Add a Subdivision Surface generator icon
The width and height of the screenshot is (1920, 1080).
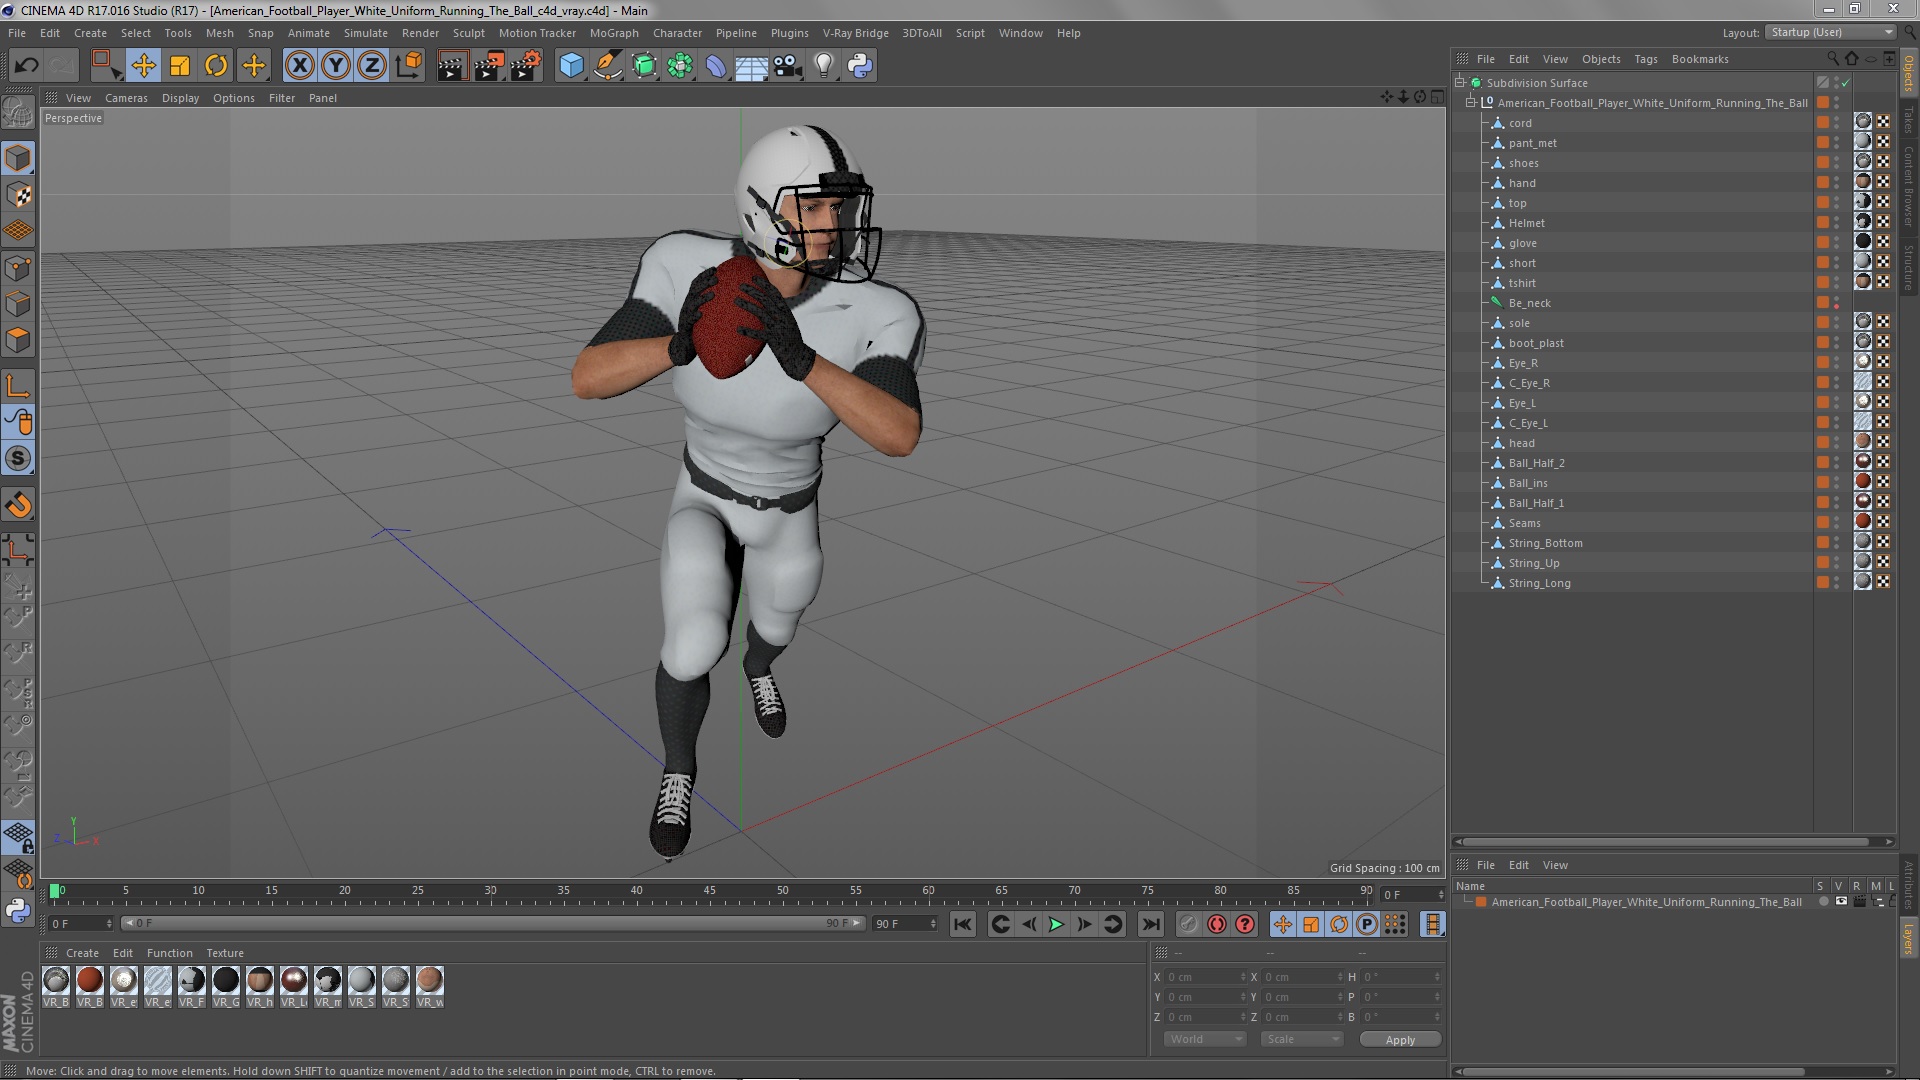(x=644, y=66)
